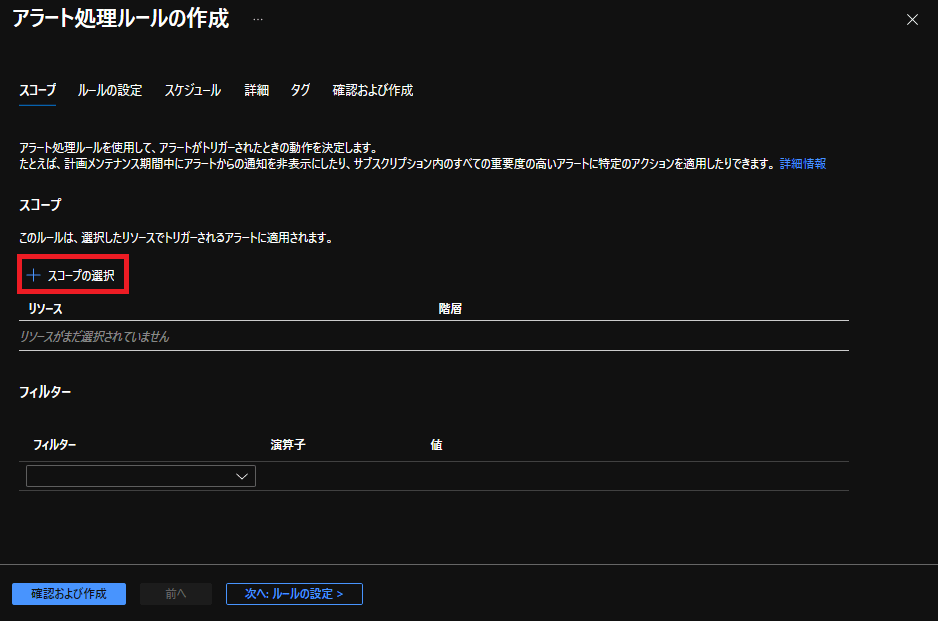Close the アラート処理ルールの作成 pane
The width and height of the screenshot is (938, 621).
click(x=912, y=20)
